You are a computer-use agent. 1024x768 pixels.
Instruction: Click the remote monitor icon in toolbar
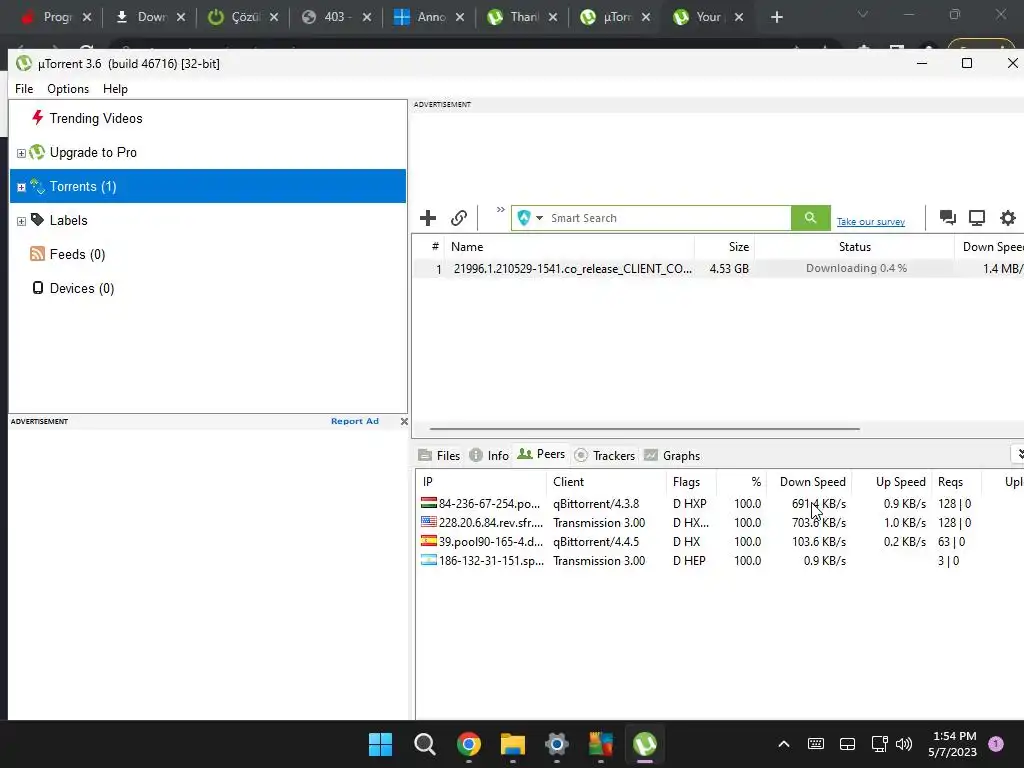pyautogui.click(x=977, y=217)
